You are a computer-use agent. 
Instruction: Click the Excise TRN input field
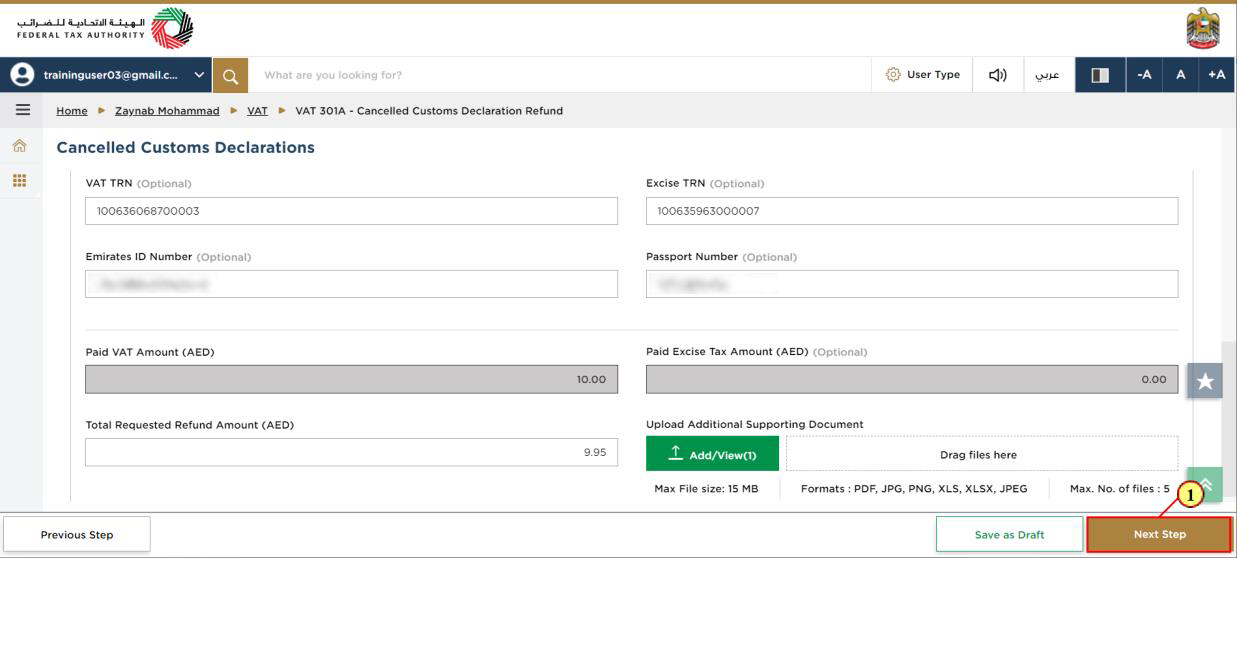click(x=912, y=211)
